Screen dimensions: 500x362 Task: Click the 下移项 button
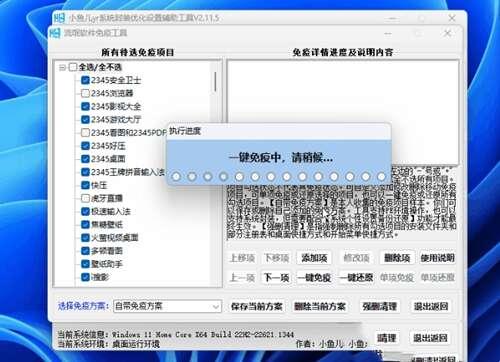276,258
